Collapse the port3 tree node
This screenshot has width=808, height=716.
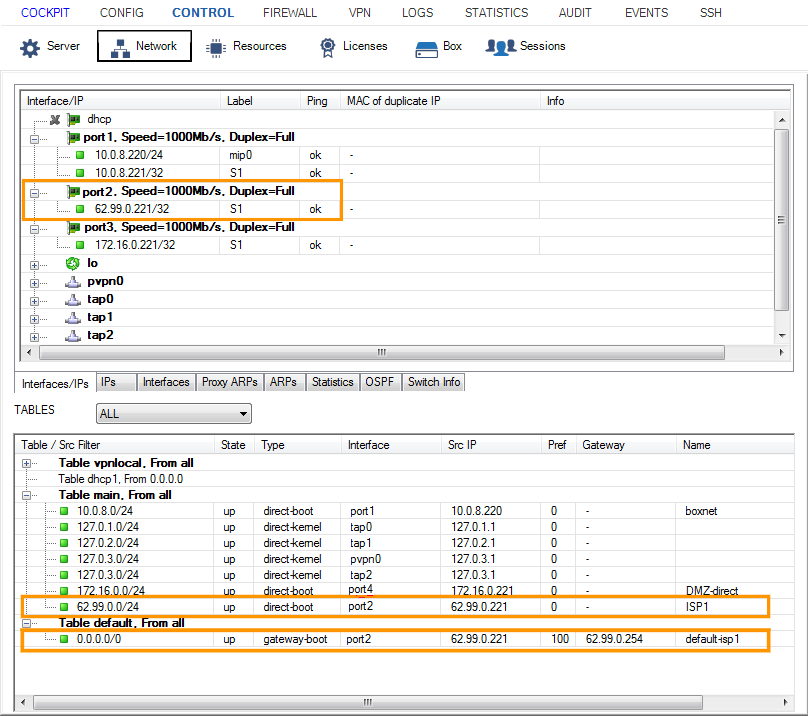[x=34, y=229]
